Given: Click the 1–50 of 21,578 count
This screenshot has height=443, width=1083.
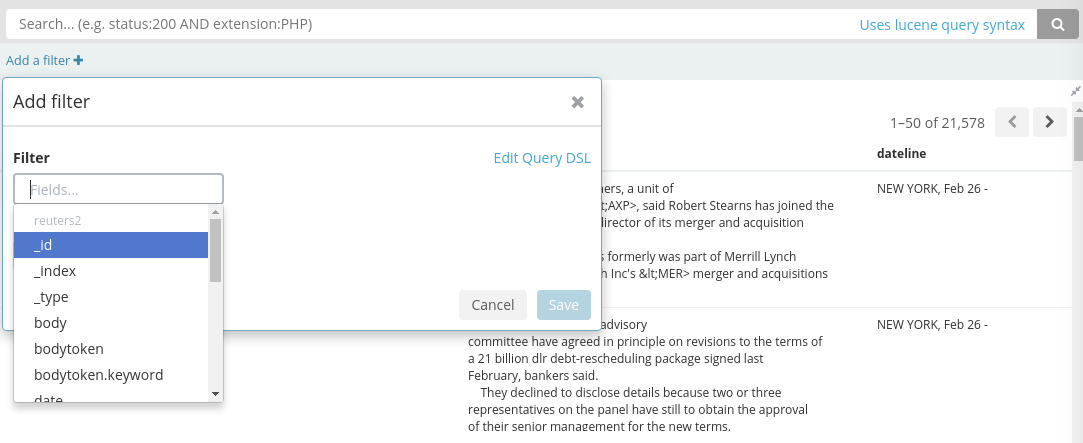Looking at the screenshot, I should coord(937,123).
